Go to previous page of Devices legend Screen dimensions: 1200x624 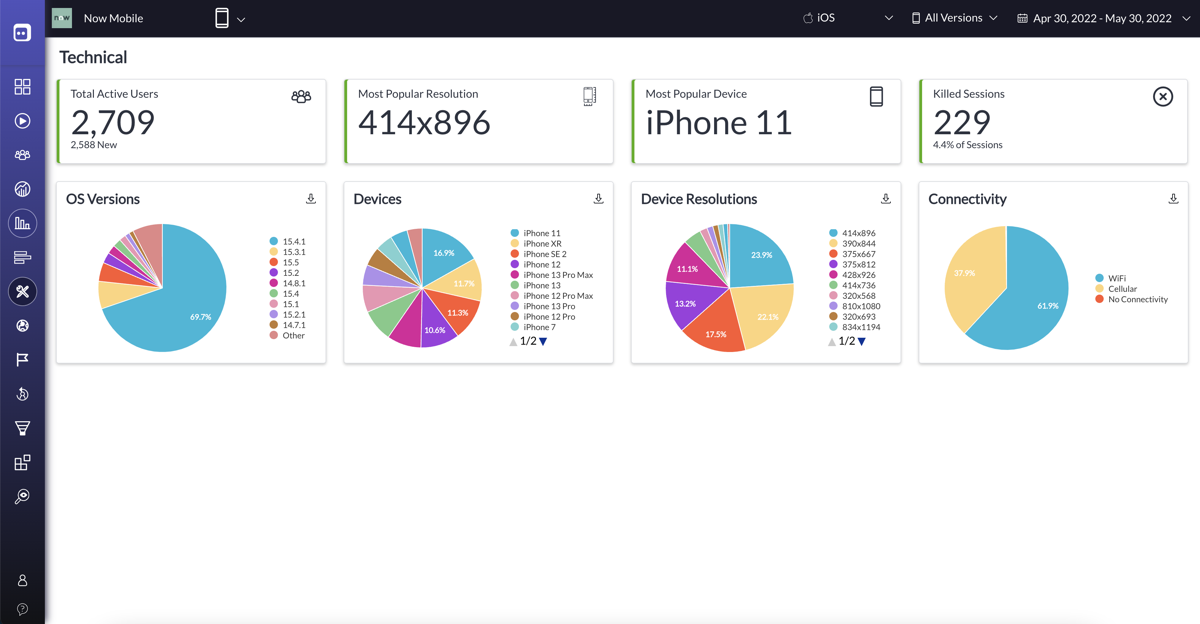pyautogui.click(x=514, y=342)
